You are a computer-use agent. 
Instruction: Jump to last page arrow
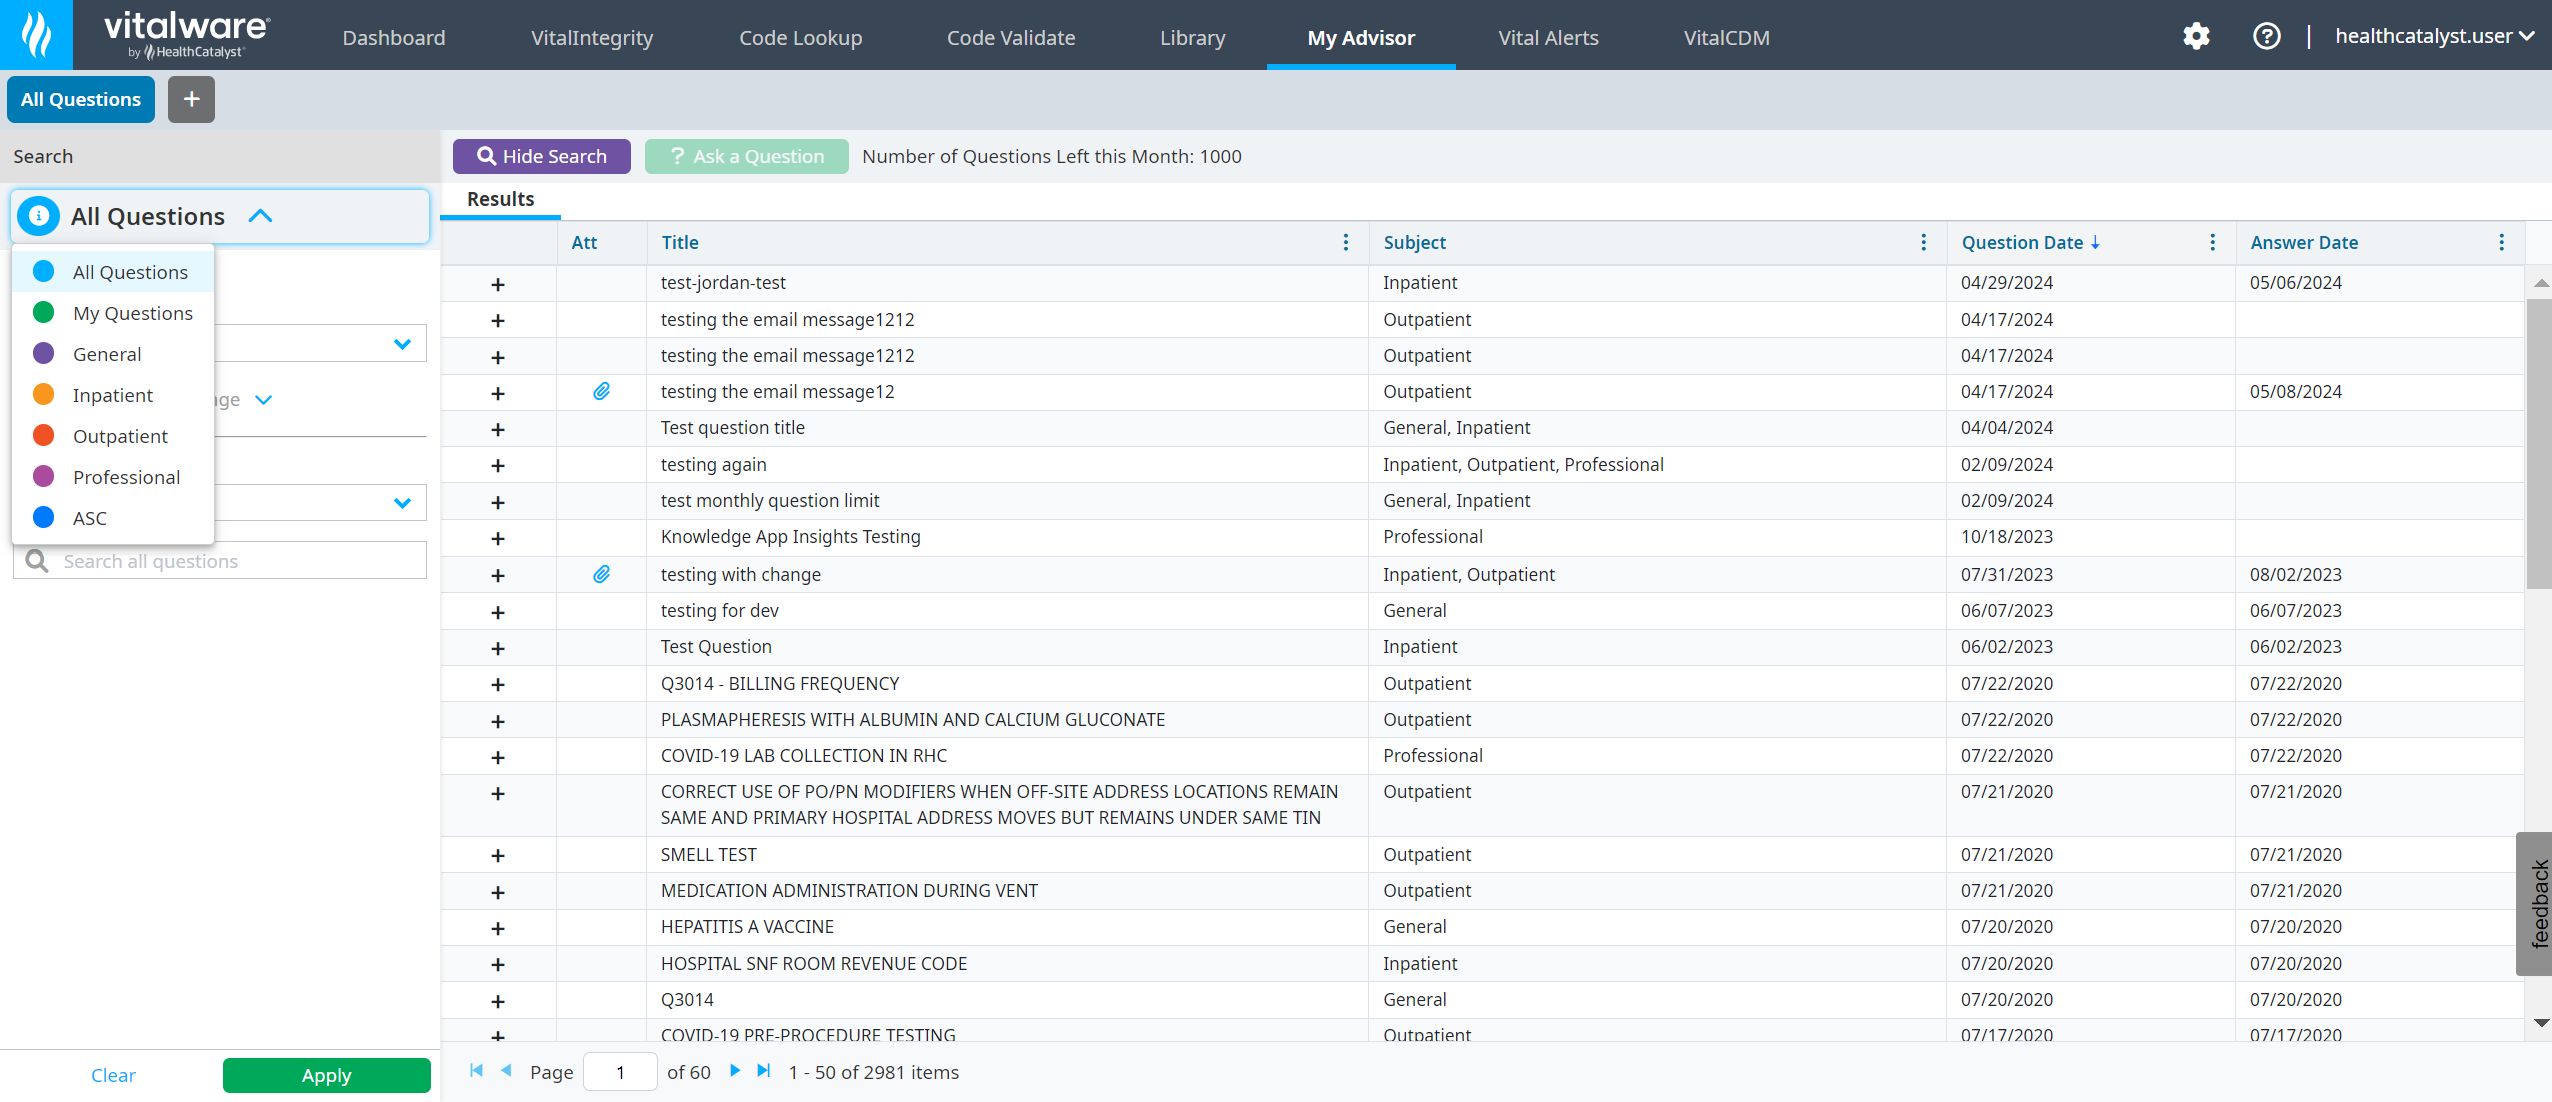point(764,1071)
